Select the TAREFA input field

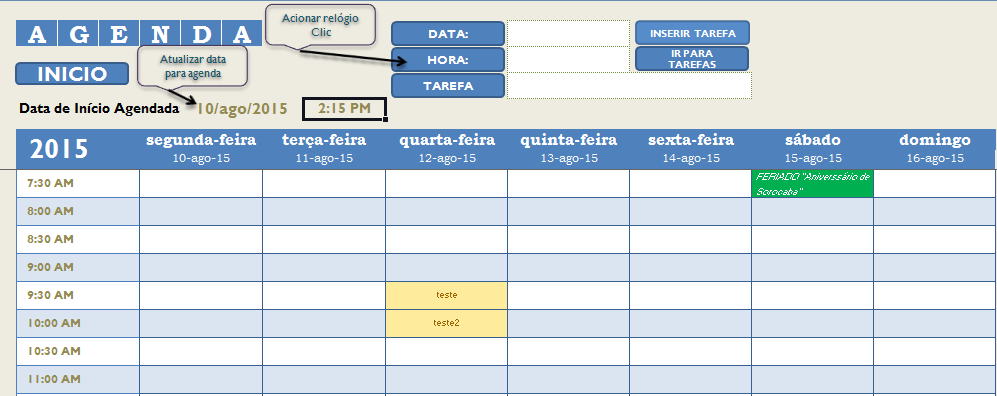pyautogui.click(x=629, y=85)
